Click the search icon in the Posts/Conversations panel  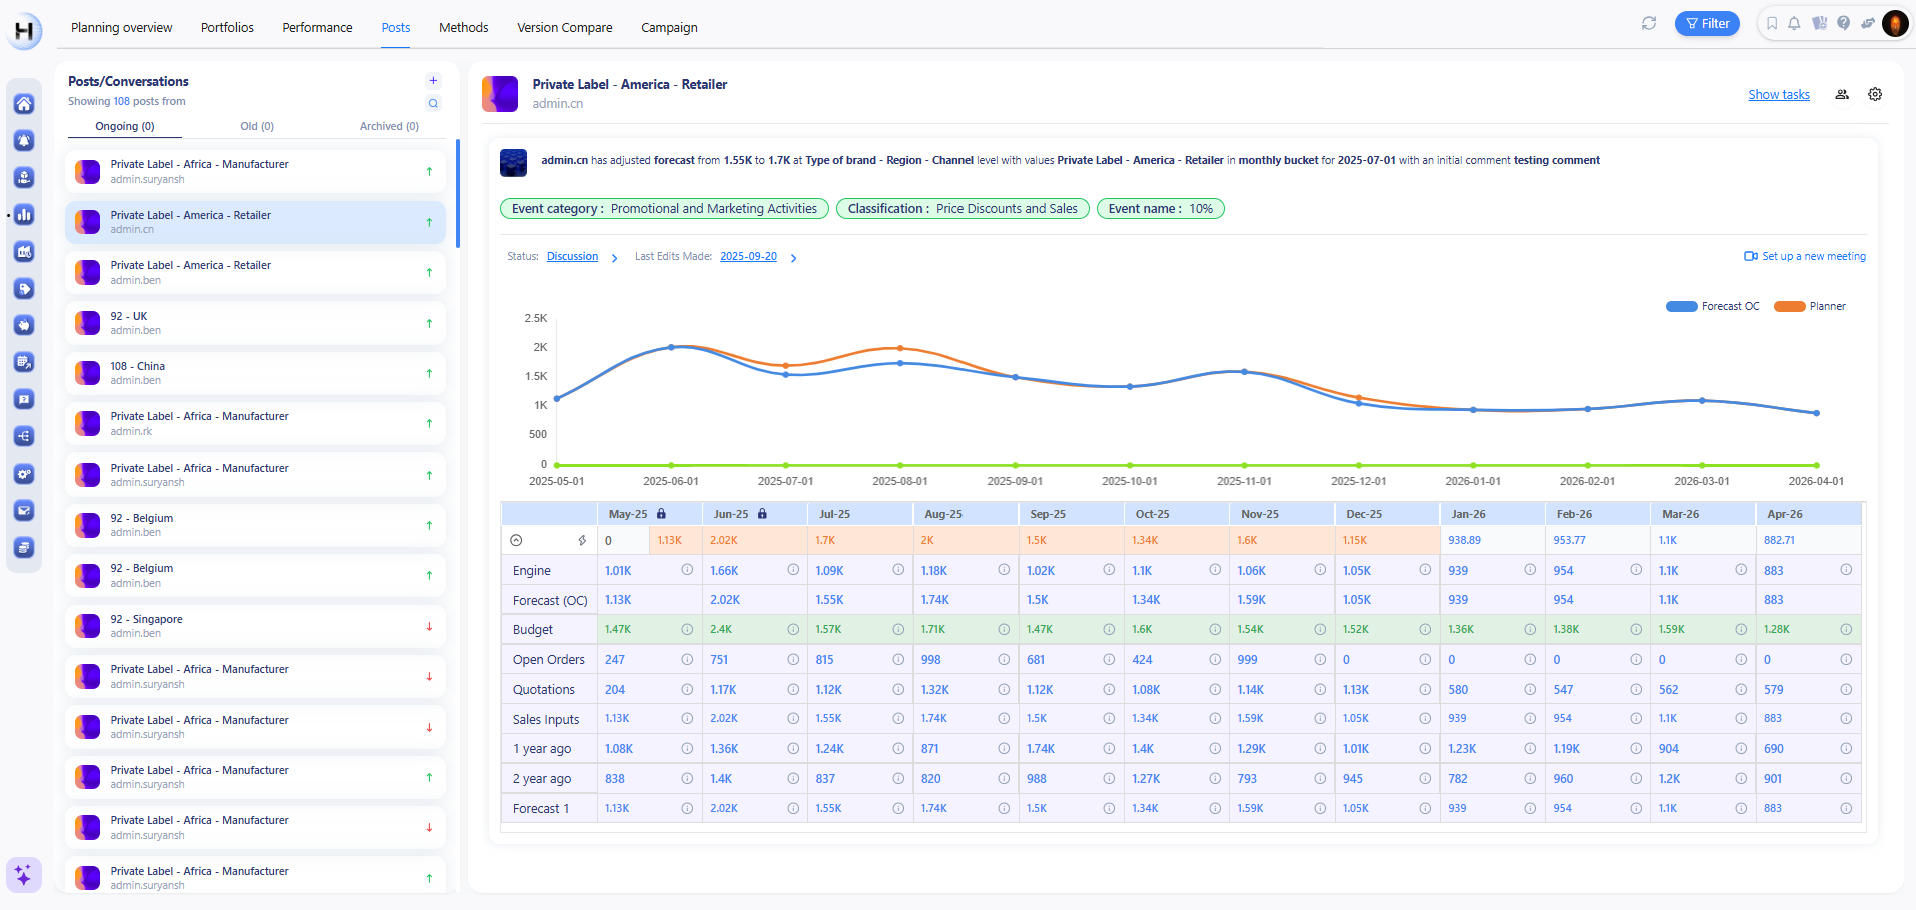coord(433,103)
